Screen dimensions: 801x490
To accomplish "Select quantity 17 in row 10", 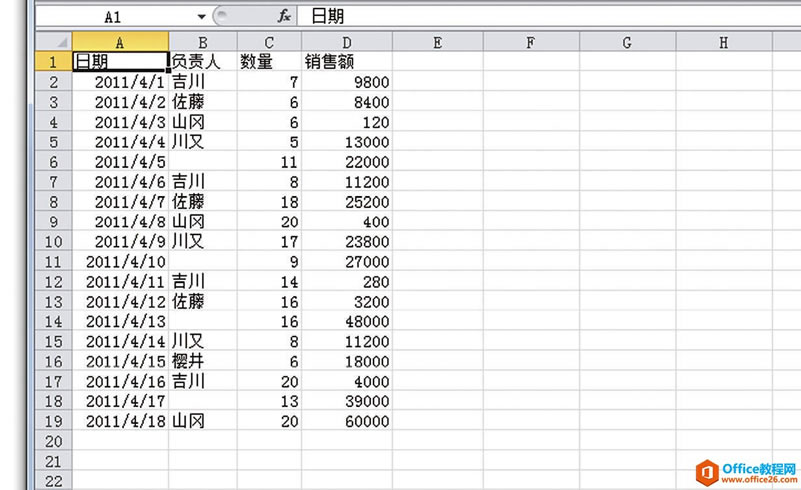I will tap(269, 242).
